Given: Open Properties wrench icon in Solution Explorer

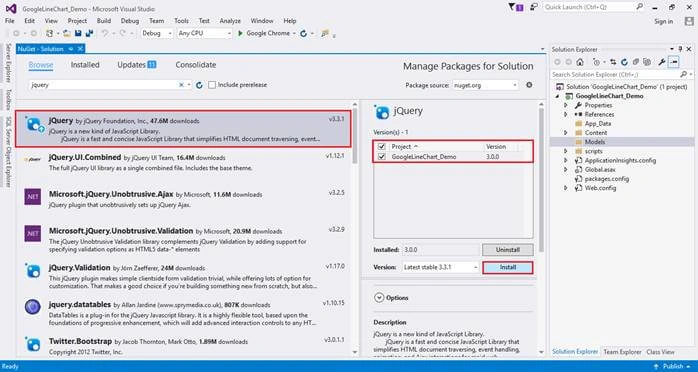Looking at the screenshot, I should click(661, 62).
